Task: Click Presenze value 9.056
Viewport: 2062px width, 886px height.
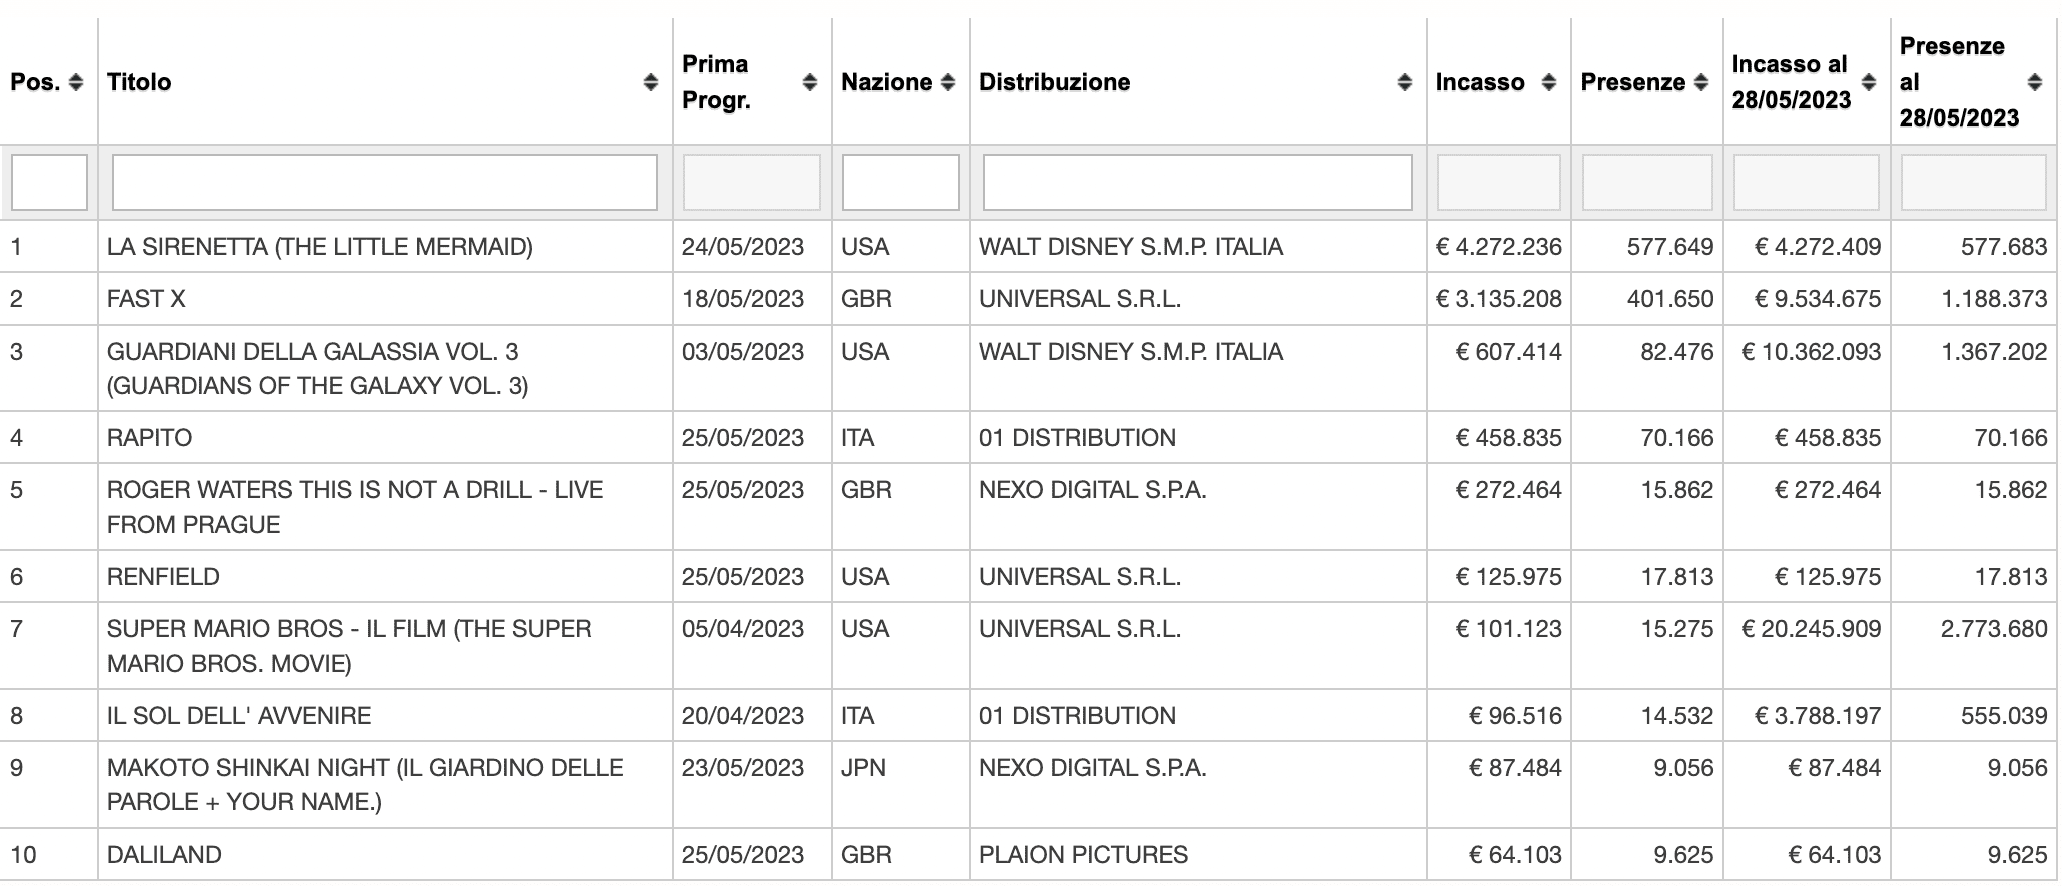Action: click(x=1683, y=768)
